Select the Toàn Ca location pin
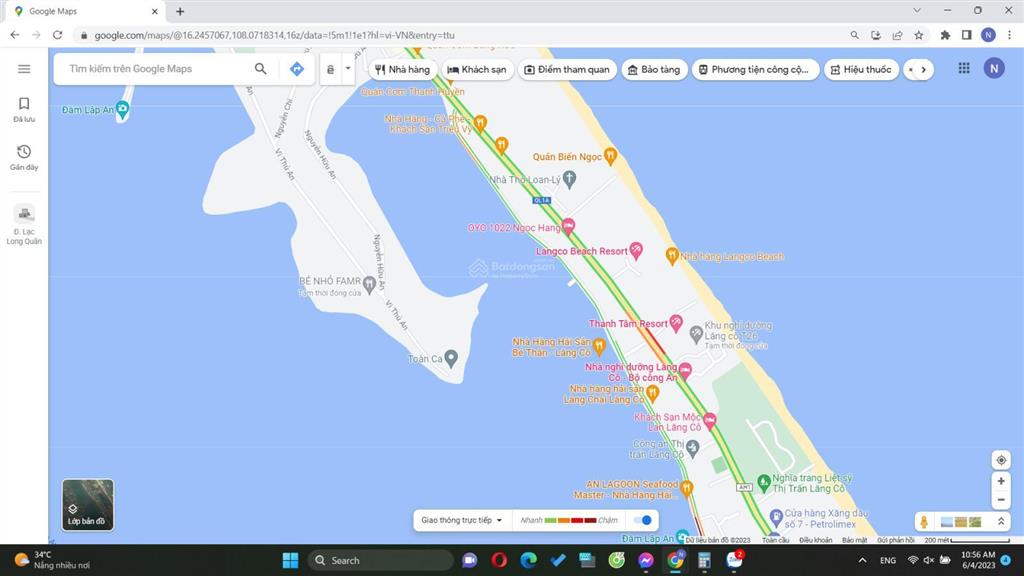This screenshot has width=1024, height=576. point(451,358)
